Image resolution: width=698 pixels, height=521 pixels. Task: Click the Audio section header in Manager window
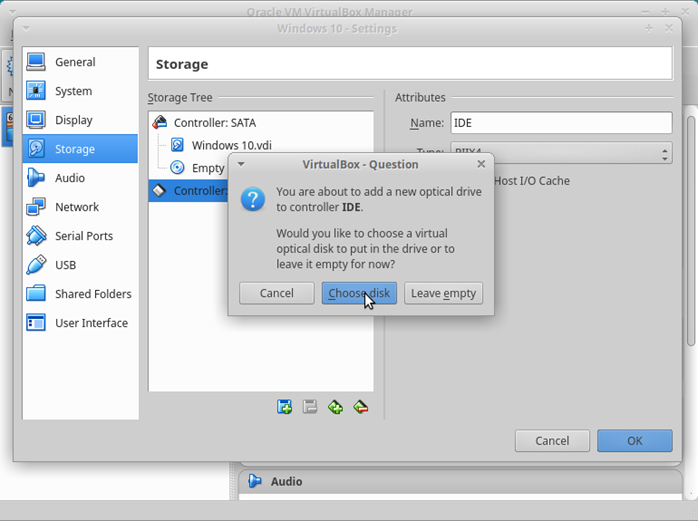[x=460, y=481]
